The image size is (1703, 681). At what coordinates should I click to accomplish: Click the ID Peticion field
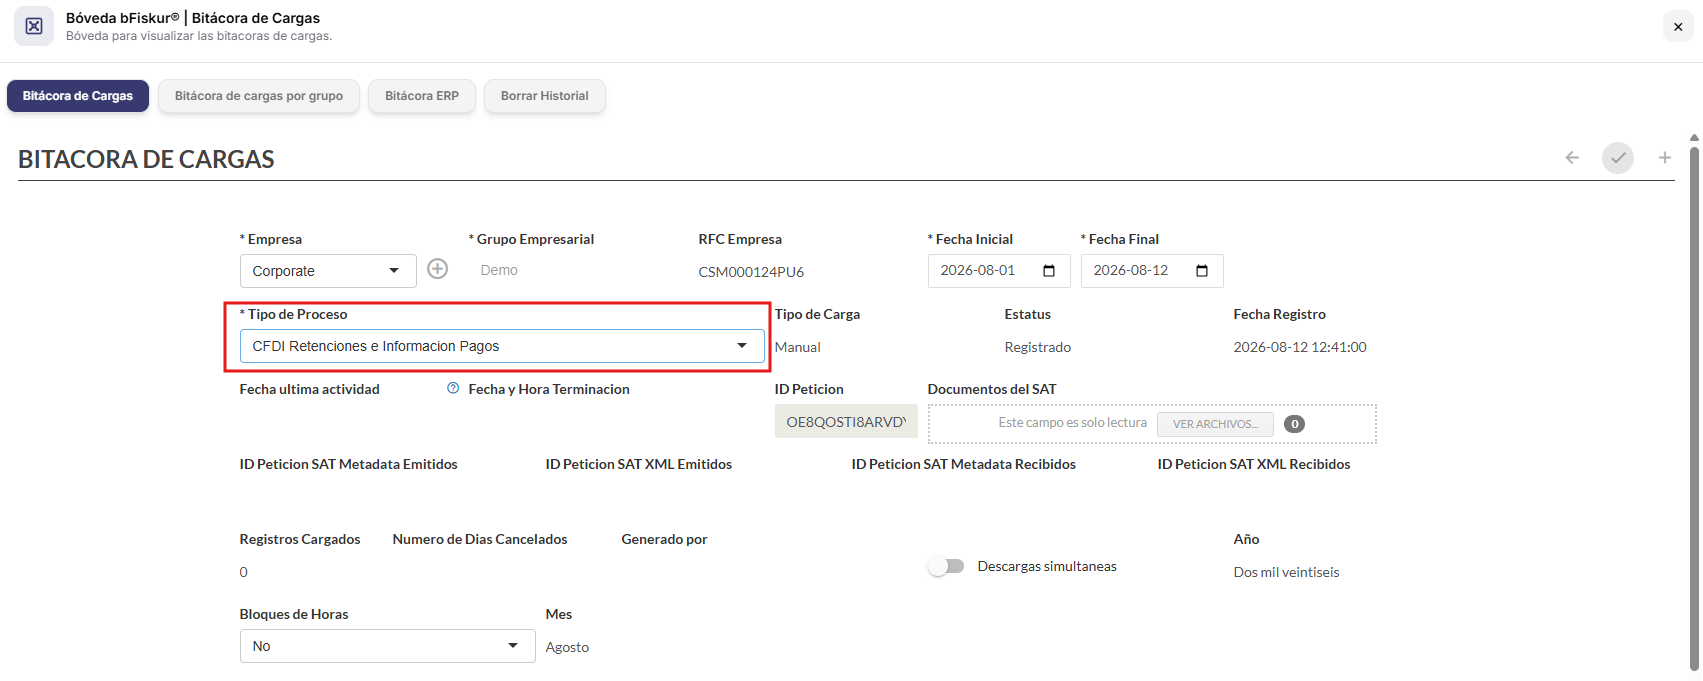[846, 422]
